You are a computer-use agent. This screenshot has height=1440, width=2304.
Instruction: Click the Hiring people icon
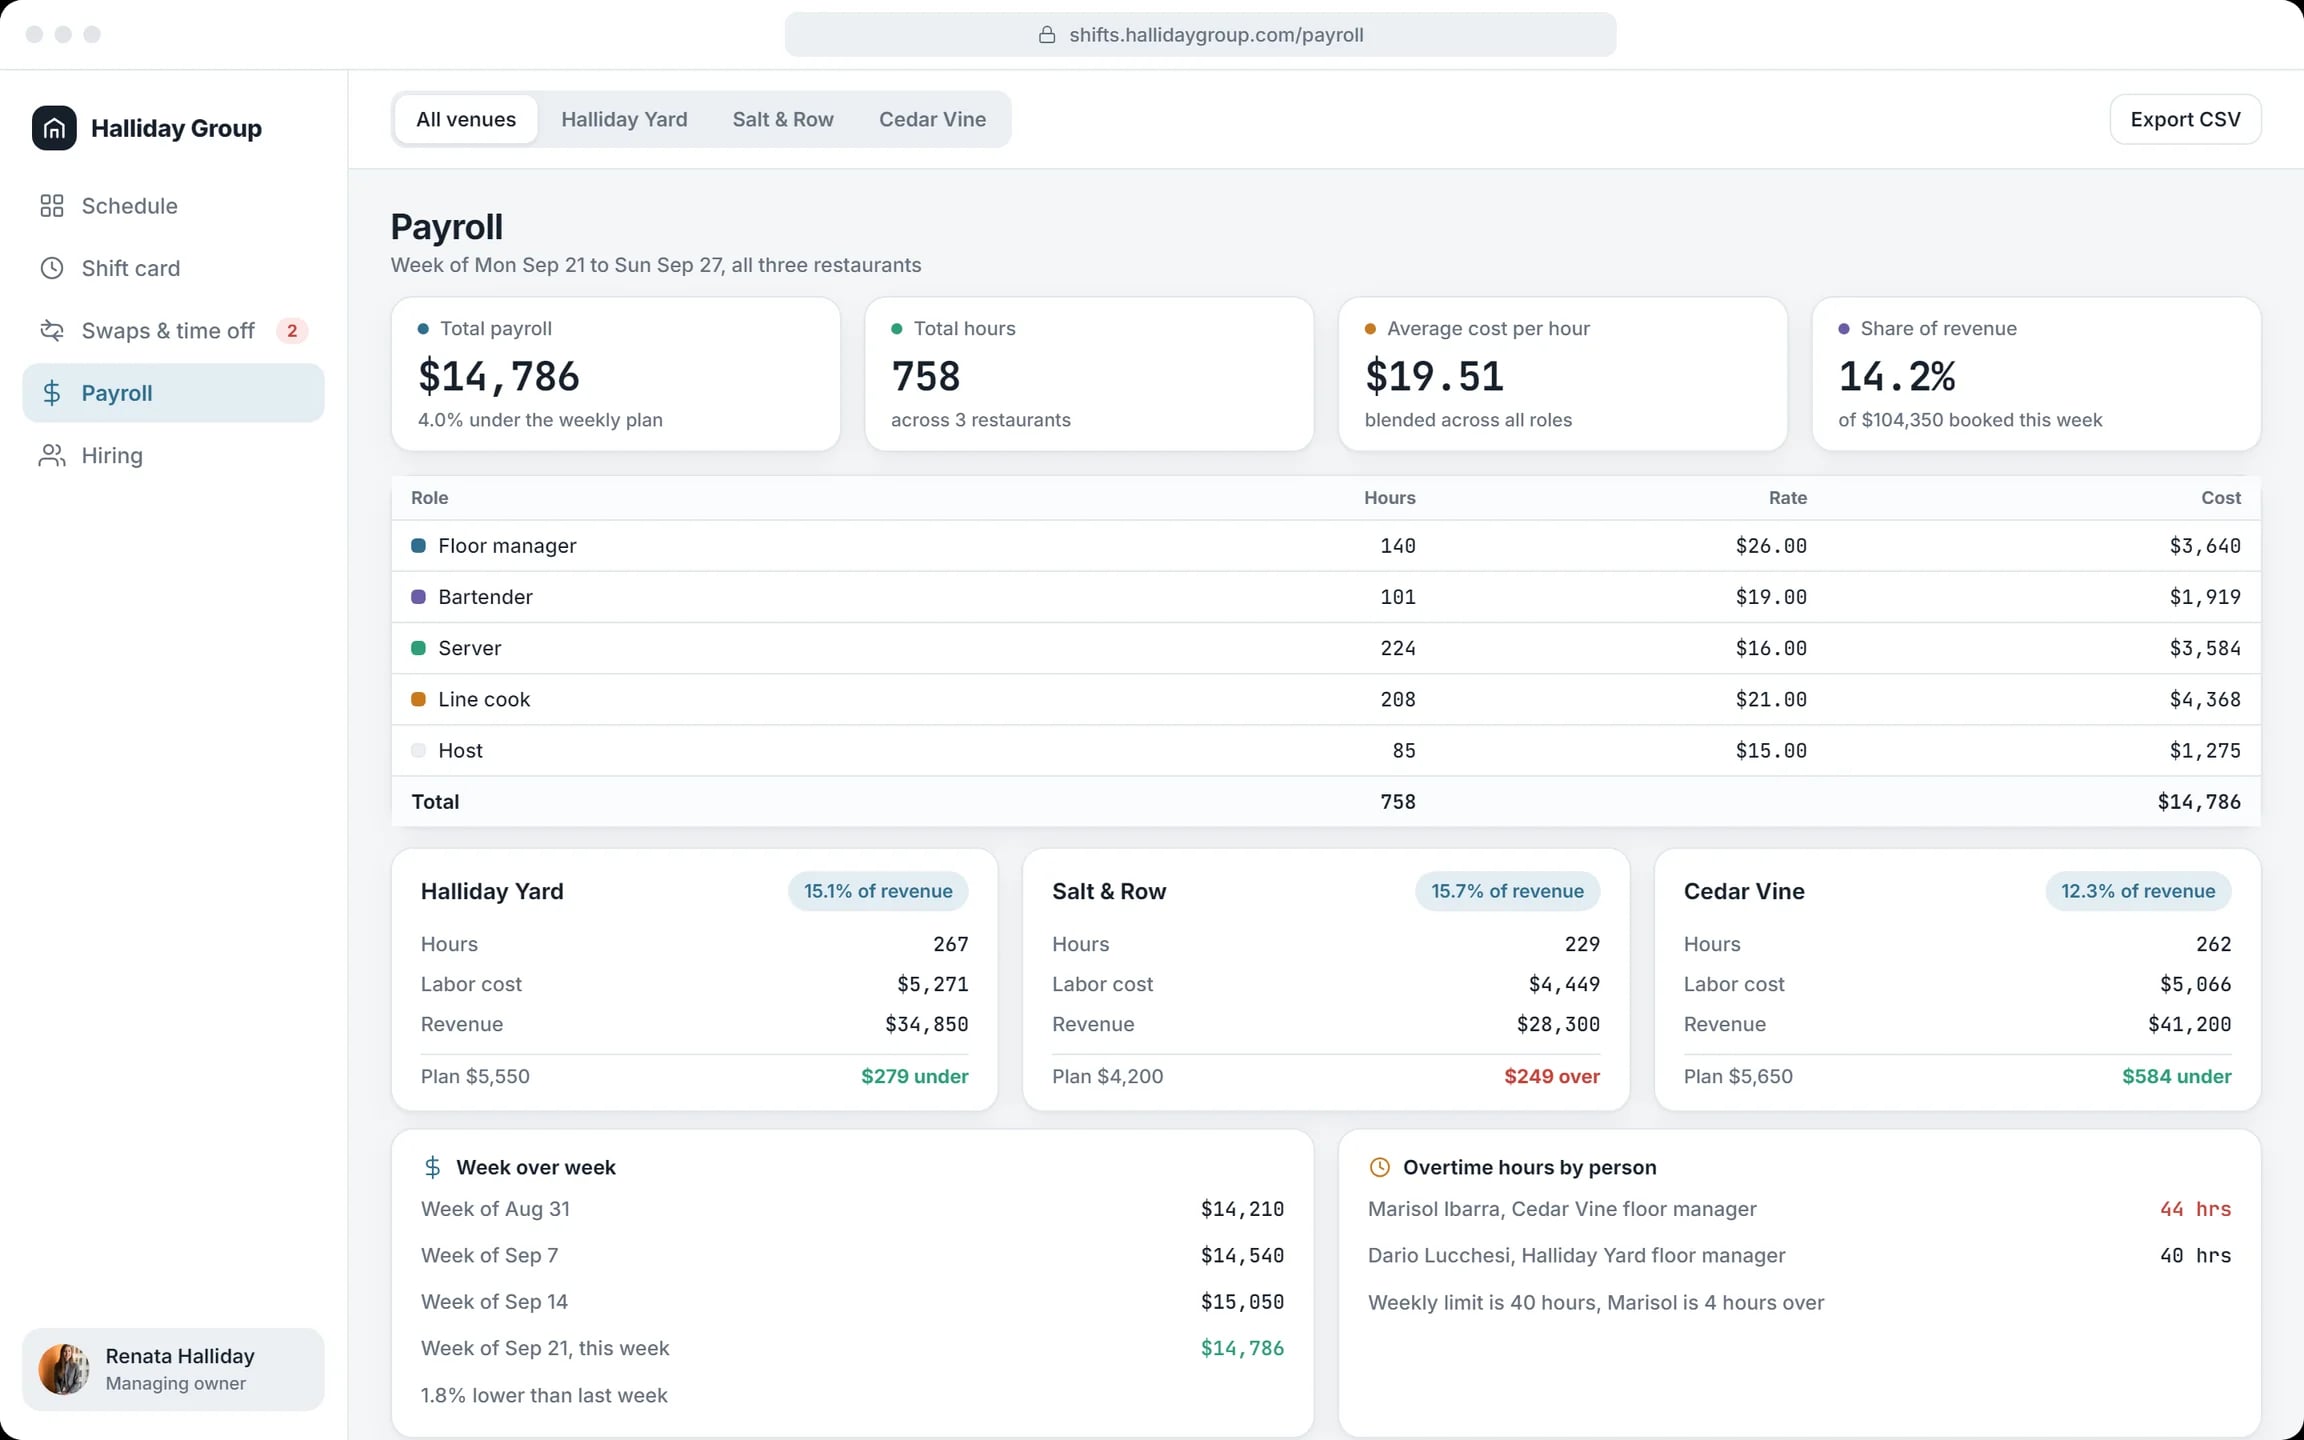point(52,455)
